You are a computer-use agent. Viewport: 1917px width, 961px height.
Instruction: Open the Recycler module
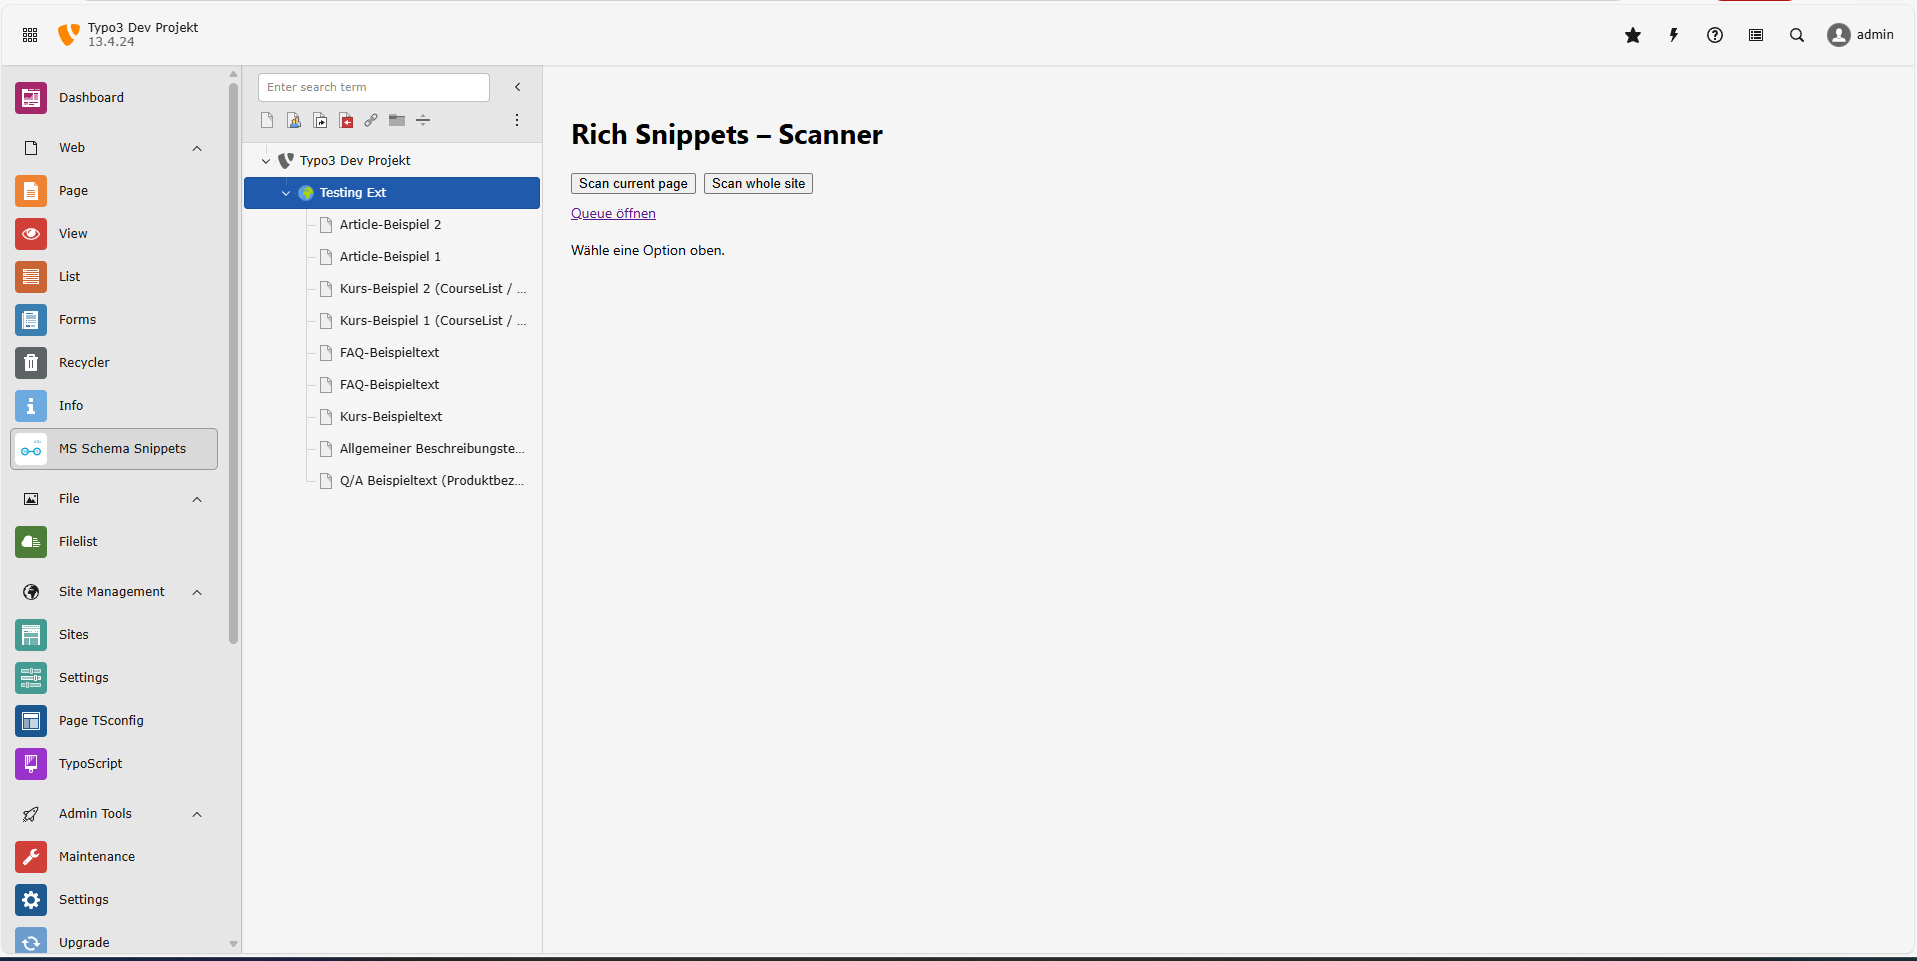click(x=83, y=362)
